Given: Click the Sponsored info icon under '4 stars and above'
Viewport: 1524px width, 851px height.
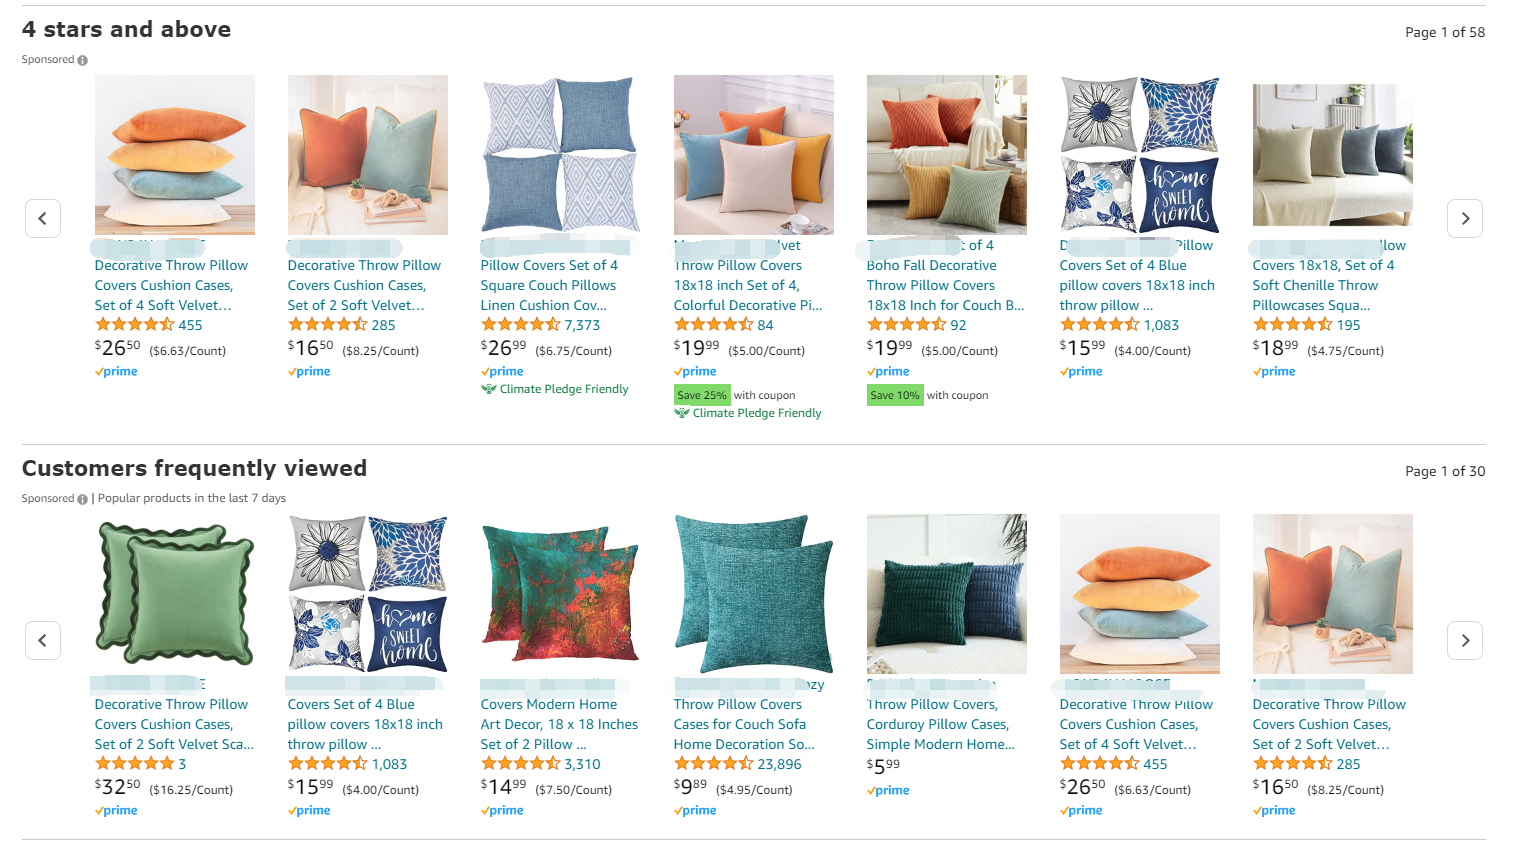Looking at the screenshot, I should 82,60.
